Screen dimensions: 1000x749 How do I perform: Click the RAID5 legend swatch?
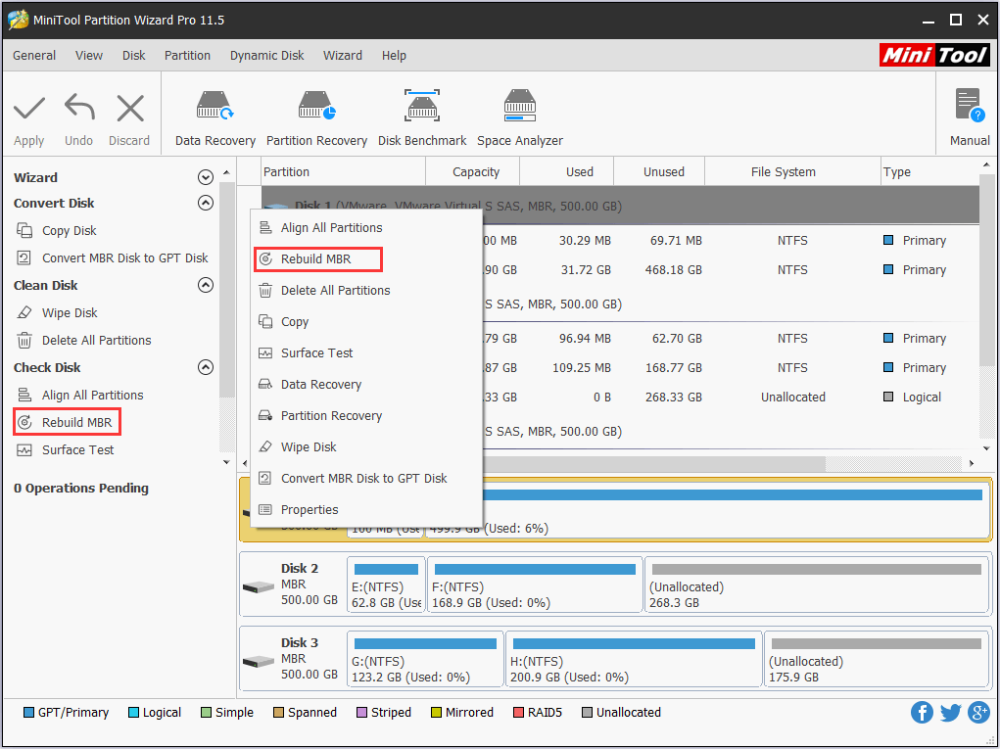coord(518,712)
